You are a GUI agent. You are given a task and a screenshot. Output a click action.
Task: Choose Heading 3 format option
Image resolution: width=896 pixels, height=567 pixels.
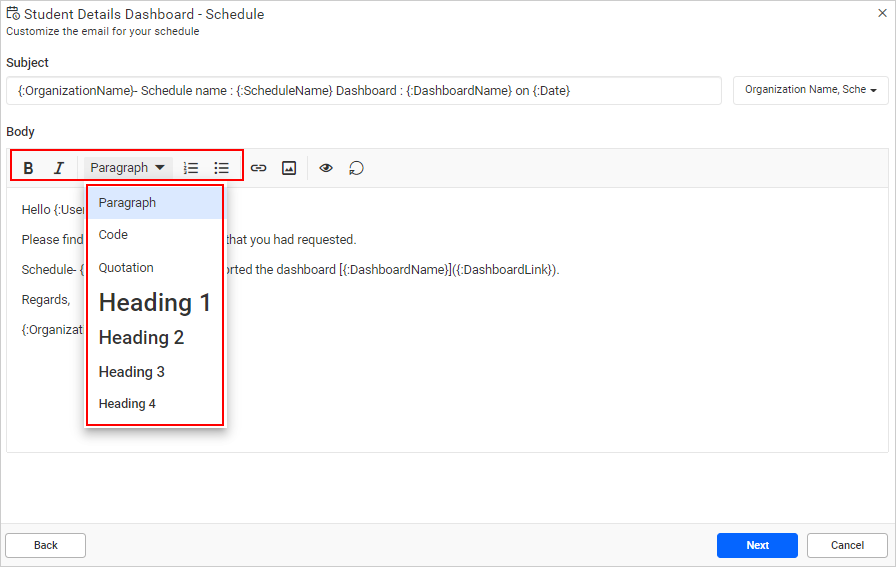click(x=155, y=372)
